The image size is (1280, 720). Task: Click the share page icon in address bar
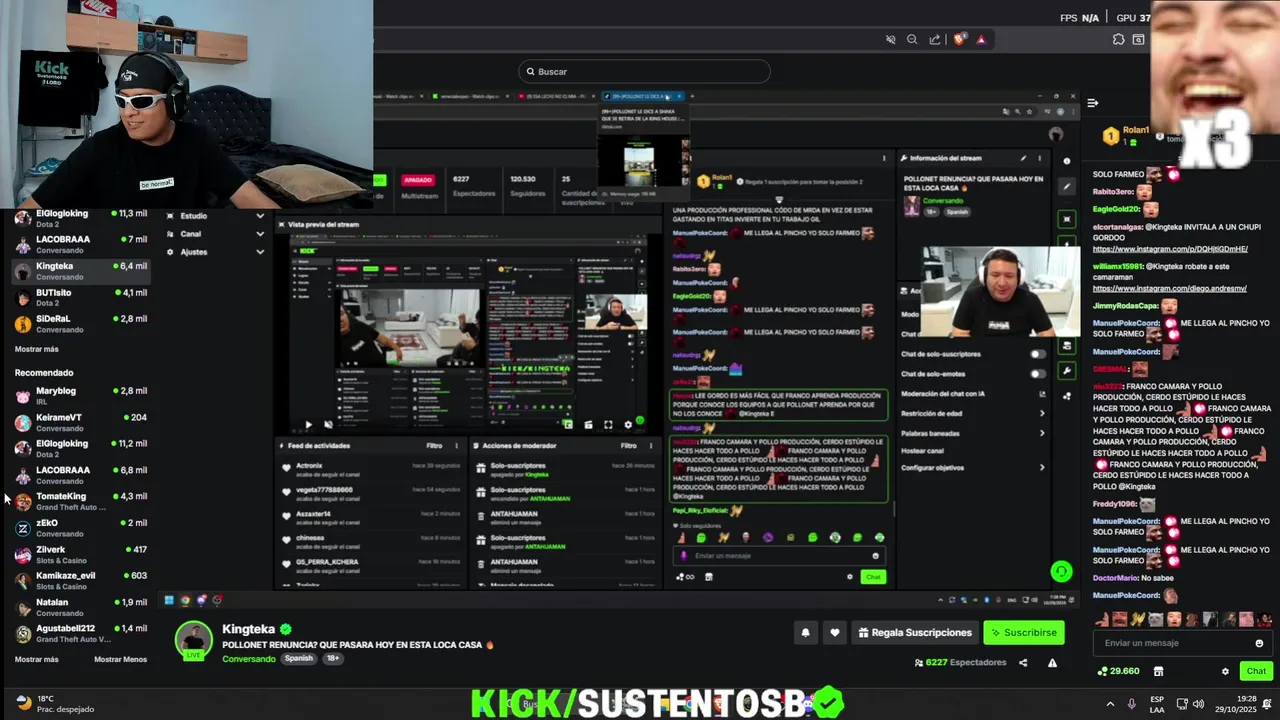935,39
